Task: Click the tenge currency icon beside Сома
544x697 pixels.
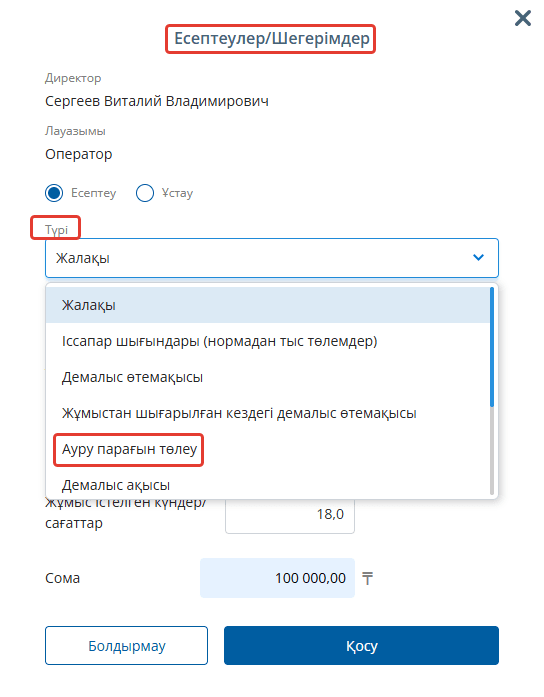Action: click(x=367, y=578)
